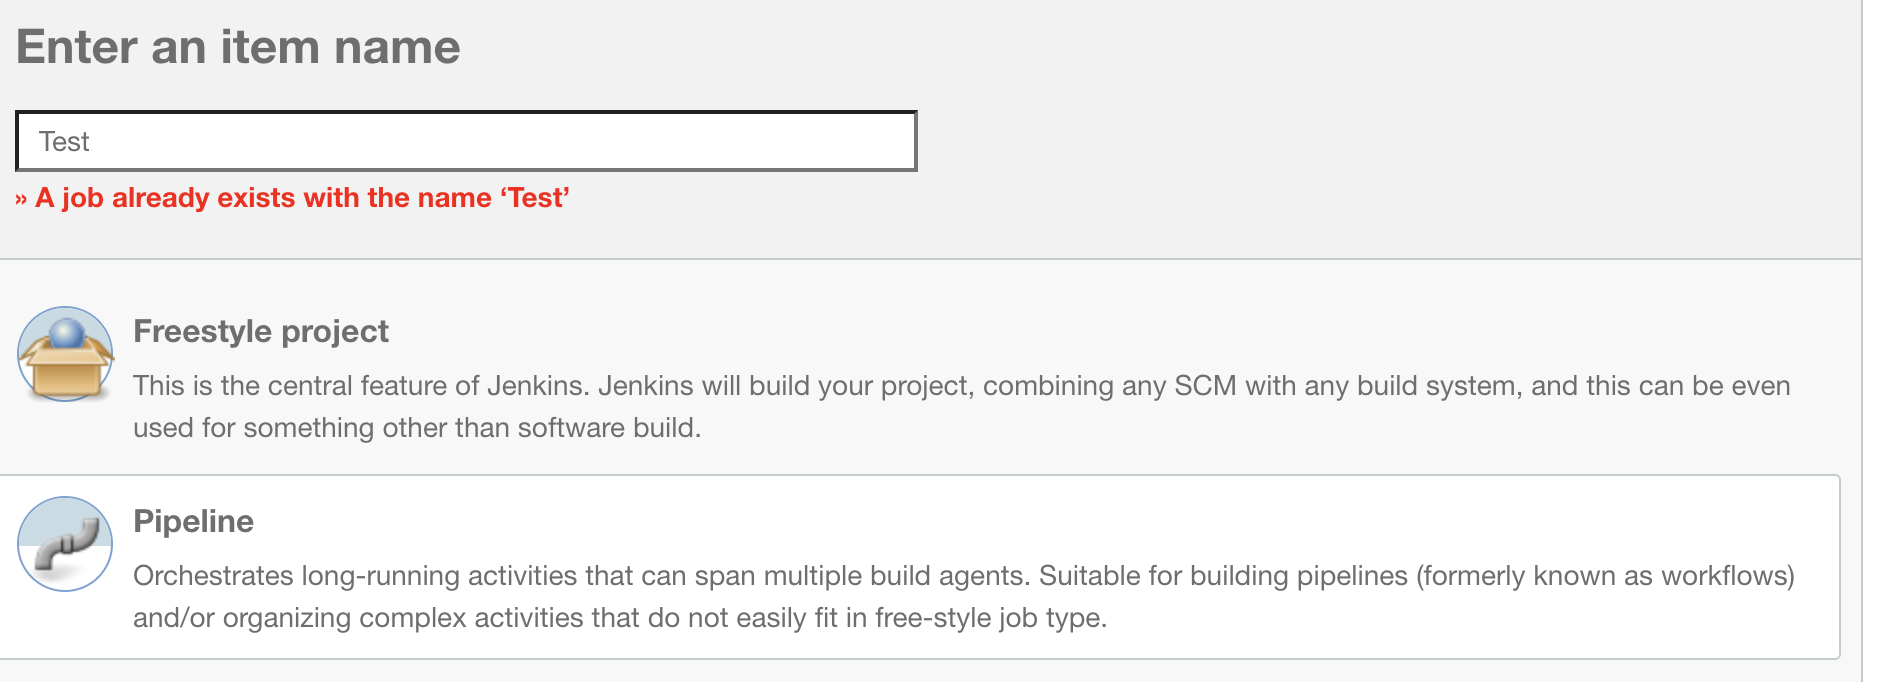Click the red » marker before the error

coord(21,199)
